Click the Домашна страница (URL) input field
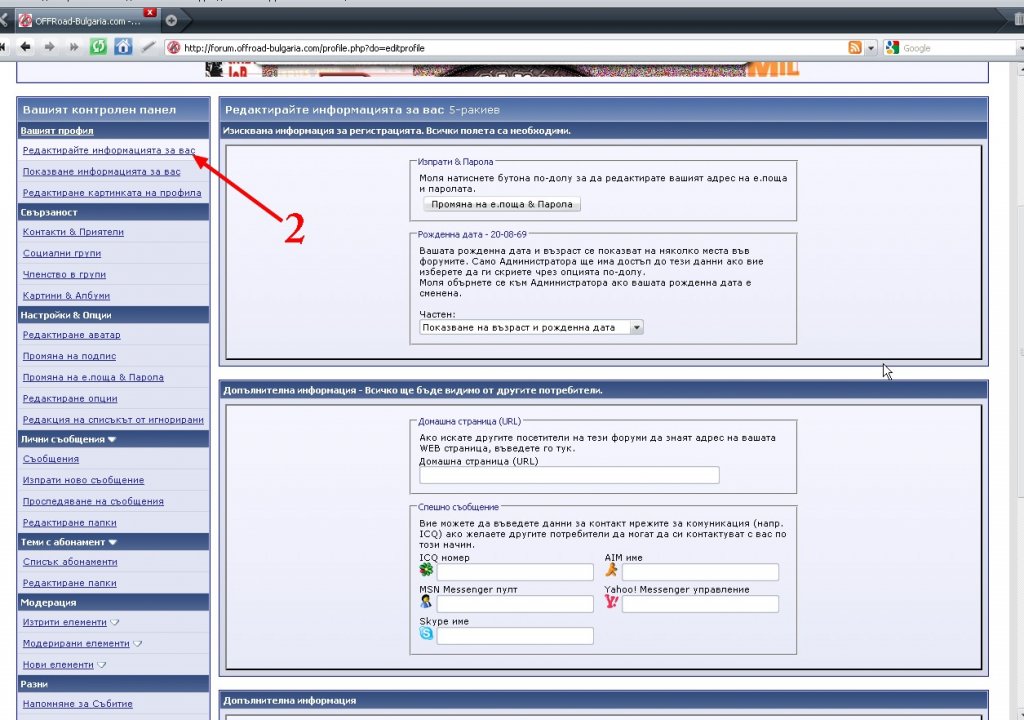Viewport: 1024px width, 720px height. pyautogui.click(x=569, y=475)
